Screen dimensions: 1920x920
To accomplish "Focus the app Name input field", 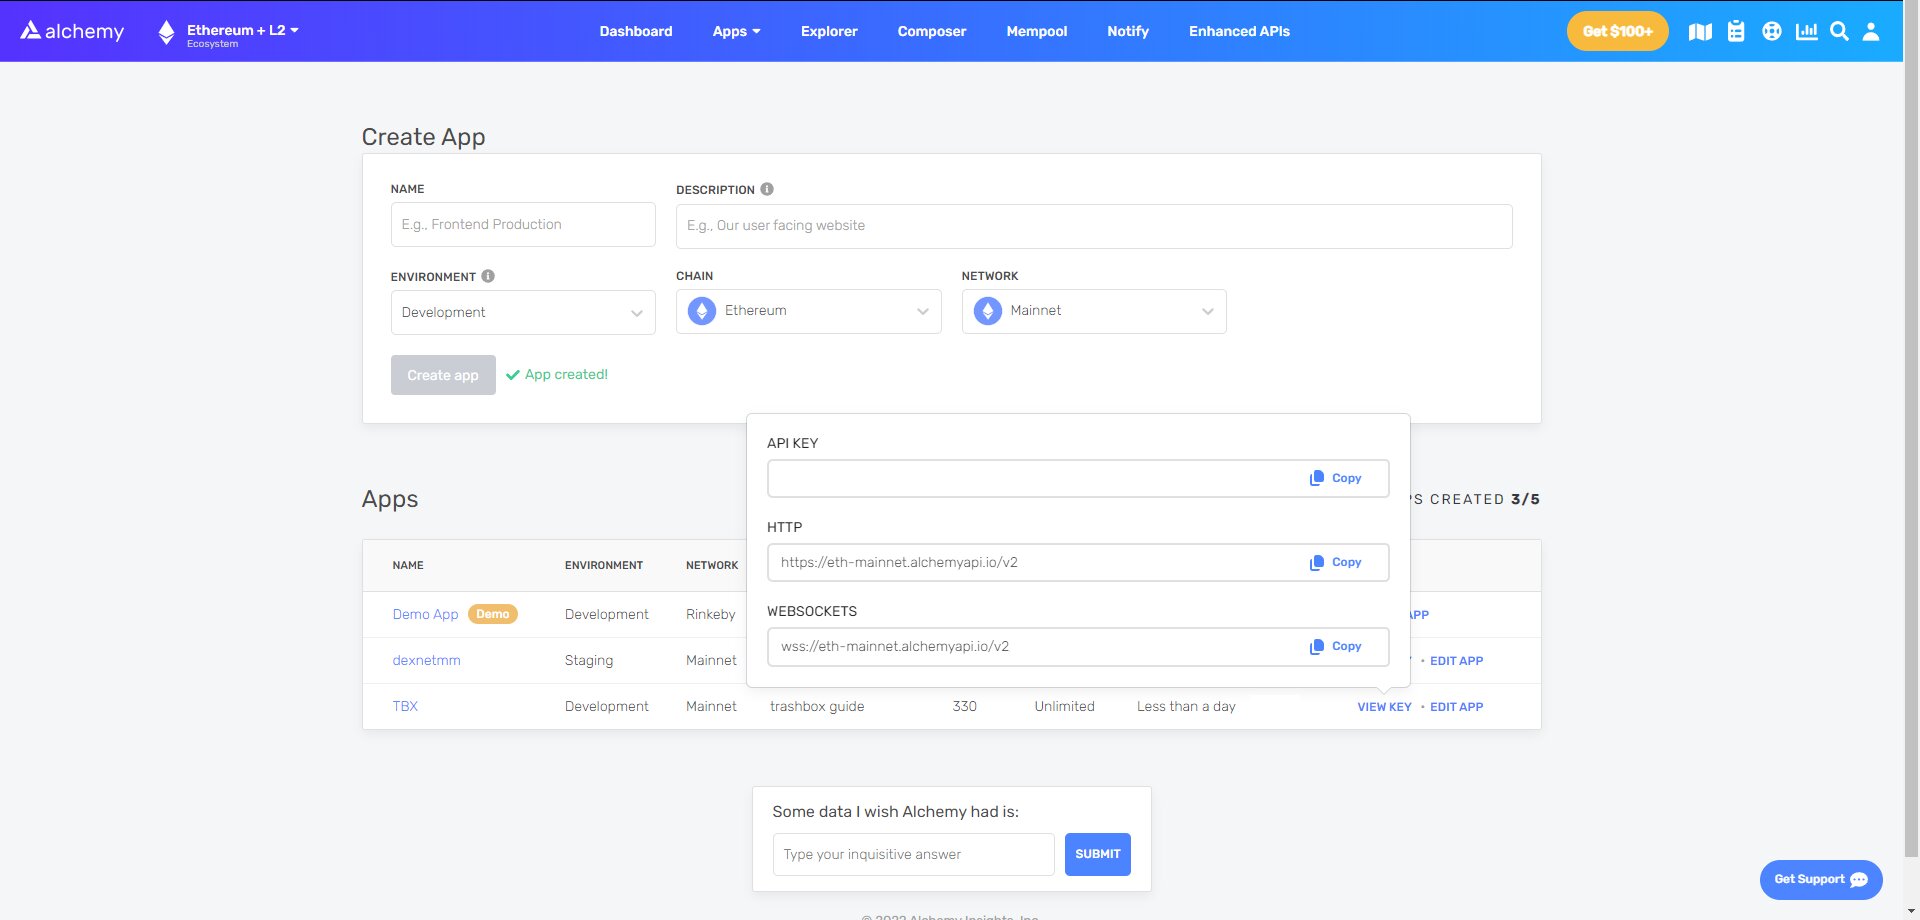I will [x=523, y=225].
